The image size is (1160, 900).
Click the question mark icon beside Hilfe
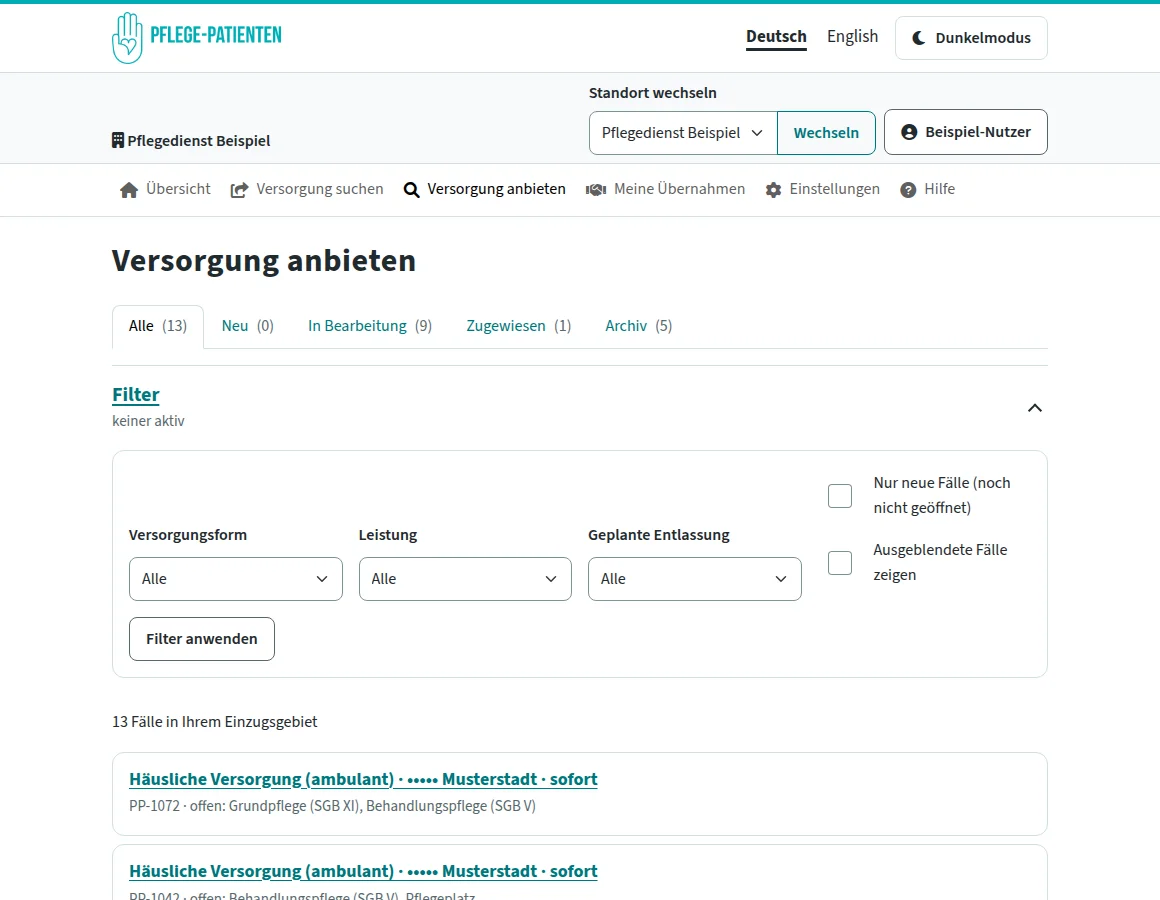[908, 190]
